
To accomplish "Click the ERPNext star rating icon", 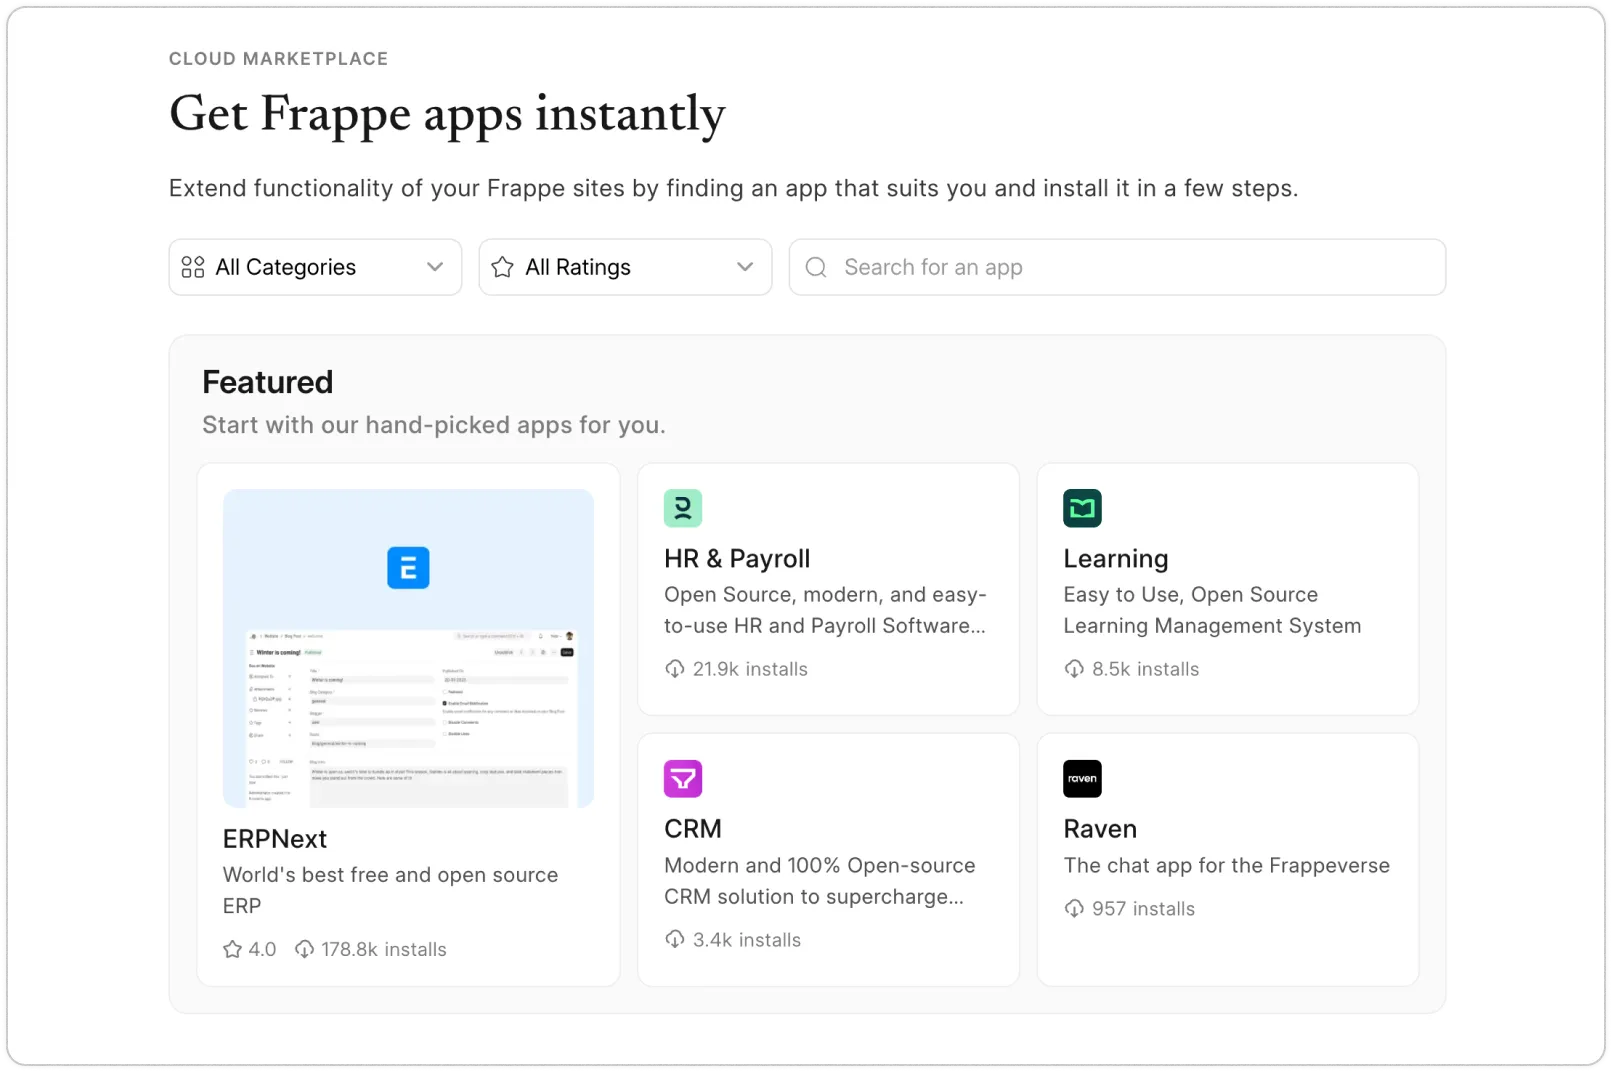I will [233, 949].
